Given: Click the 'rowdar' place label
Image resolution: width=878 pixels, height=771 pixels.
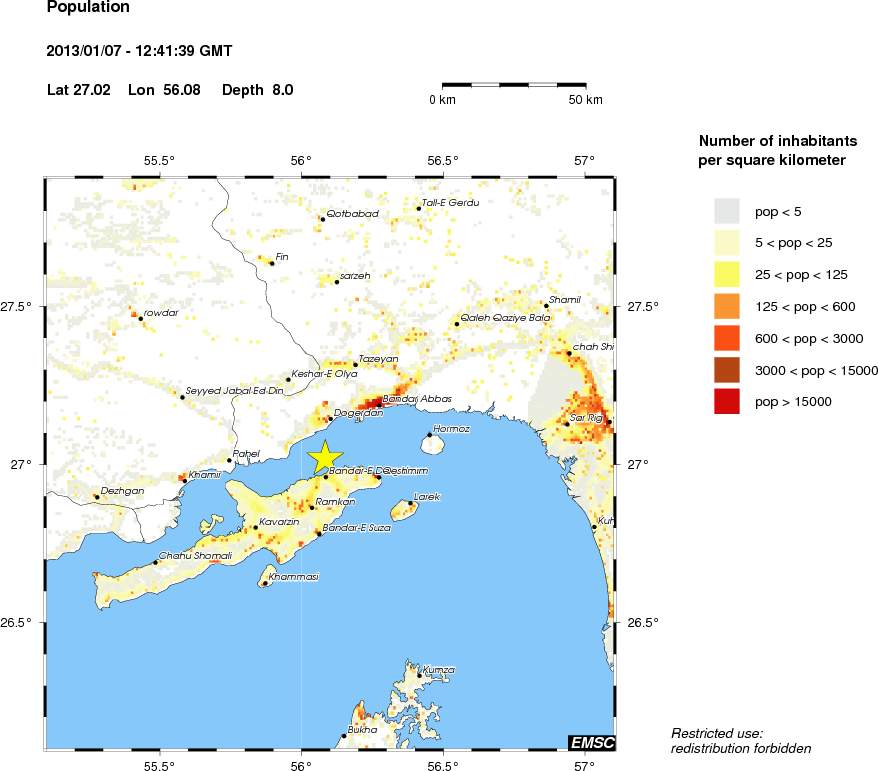Looking at the screenshot, I should (161, 313).
